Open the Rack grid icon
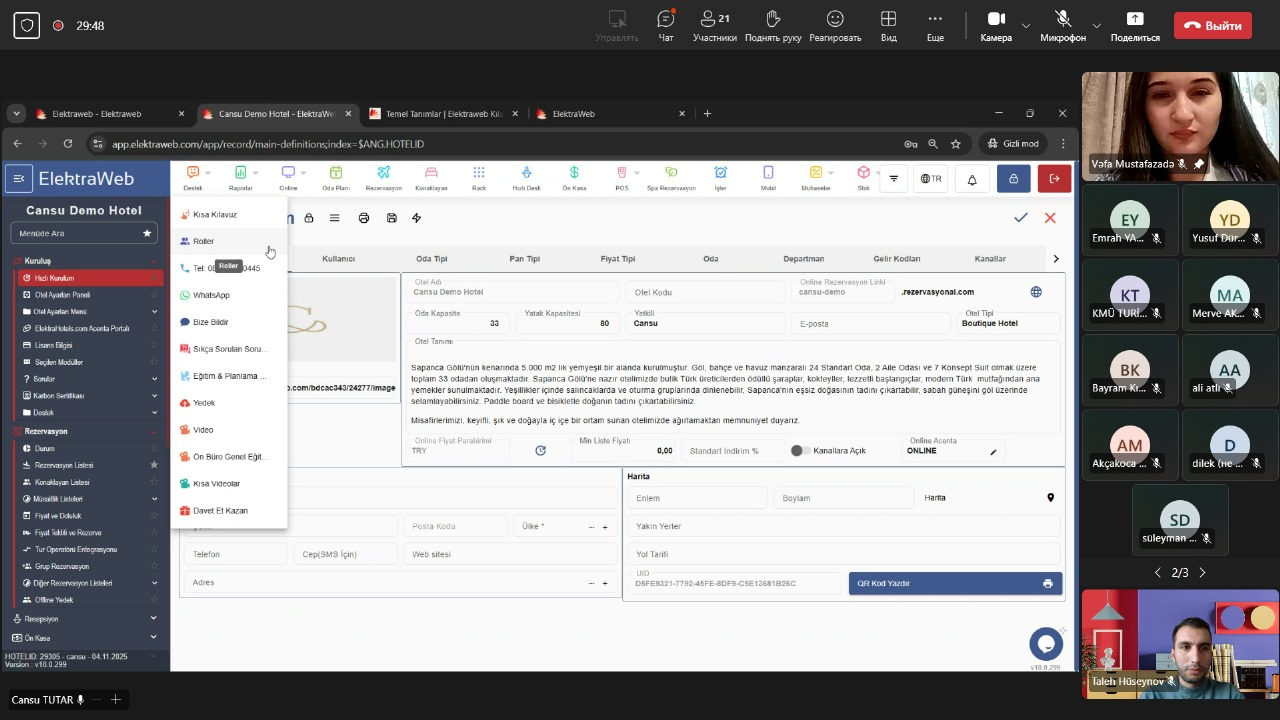The image size is (1280, 720). tap(479, 174)
